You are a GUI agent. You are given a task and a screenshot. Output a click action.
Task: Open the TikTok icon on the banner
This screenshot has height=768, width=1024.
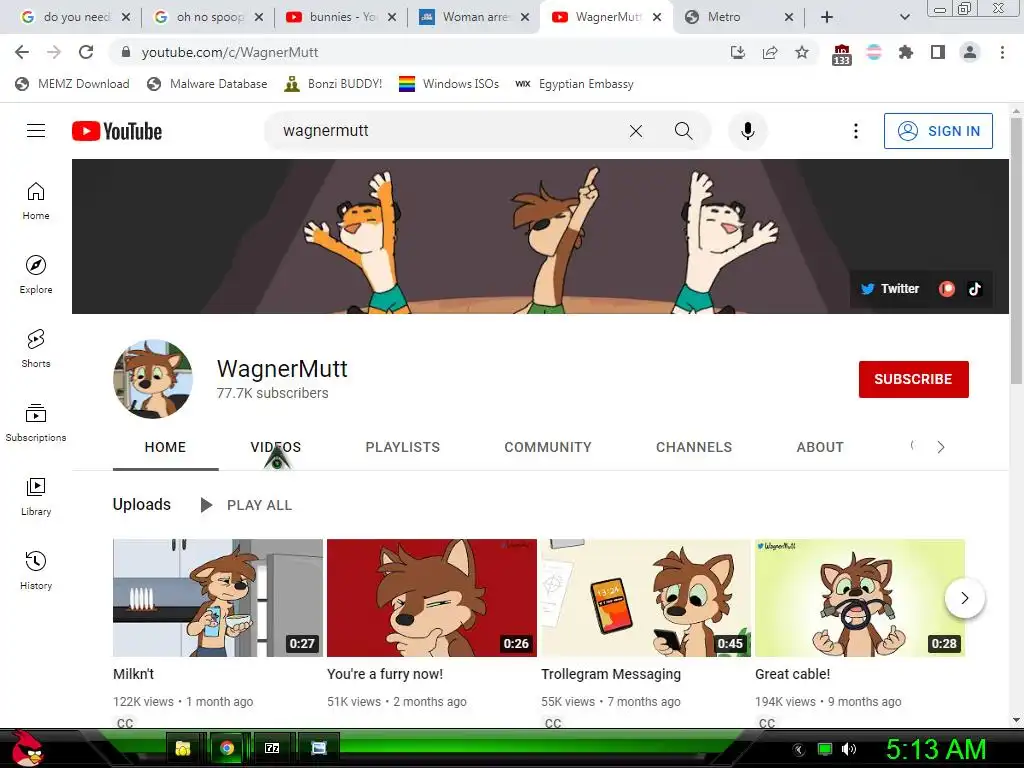[x=975, y=289]
